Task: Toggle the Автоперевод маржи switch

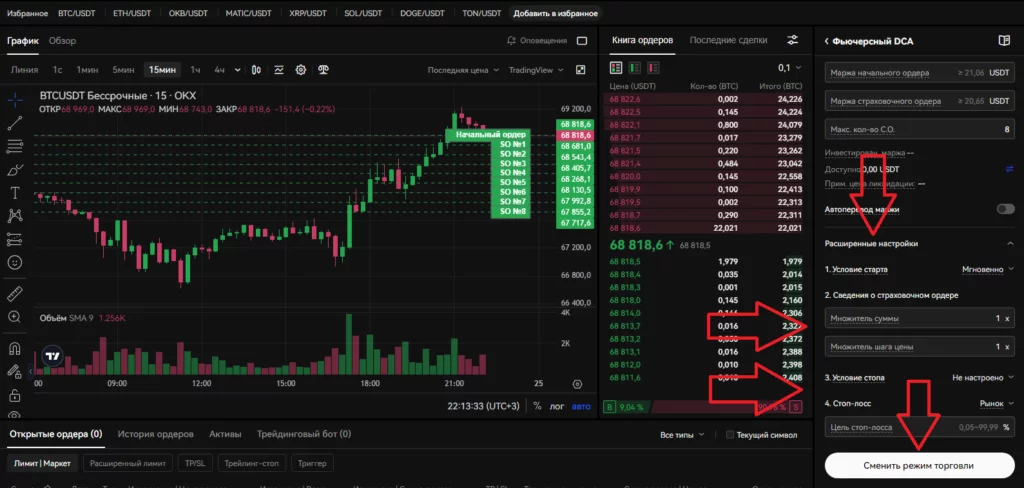Action: tap(1004, 210)
